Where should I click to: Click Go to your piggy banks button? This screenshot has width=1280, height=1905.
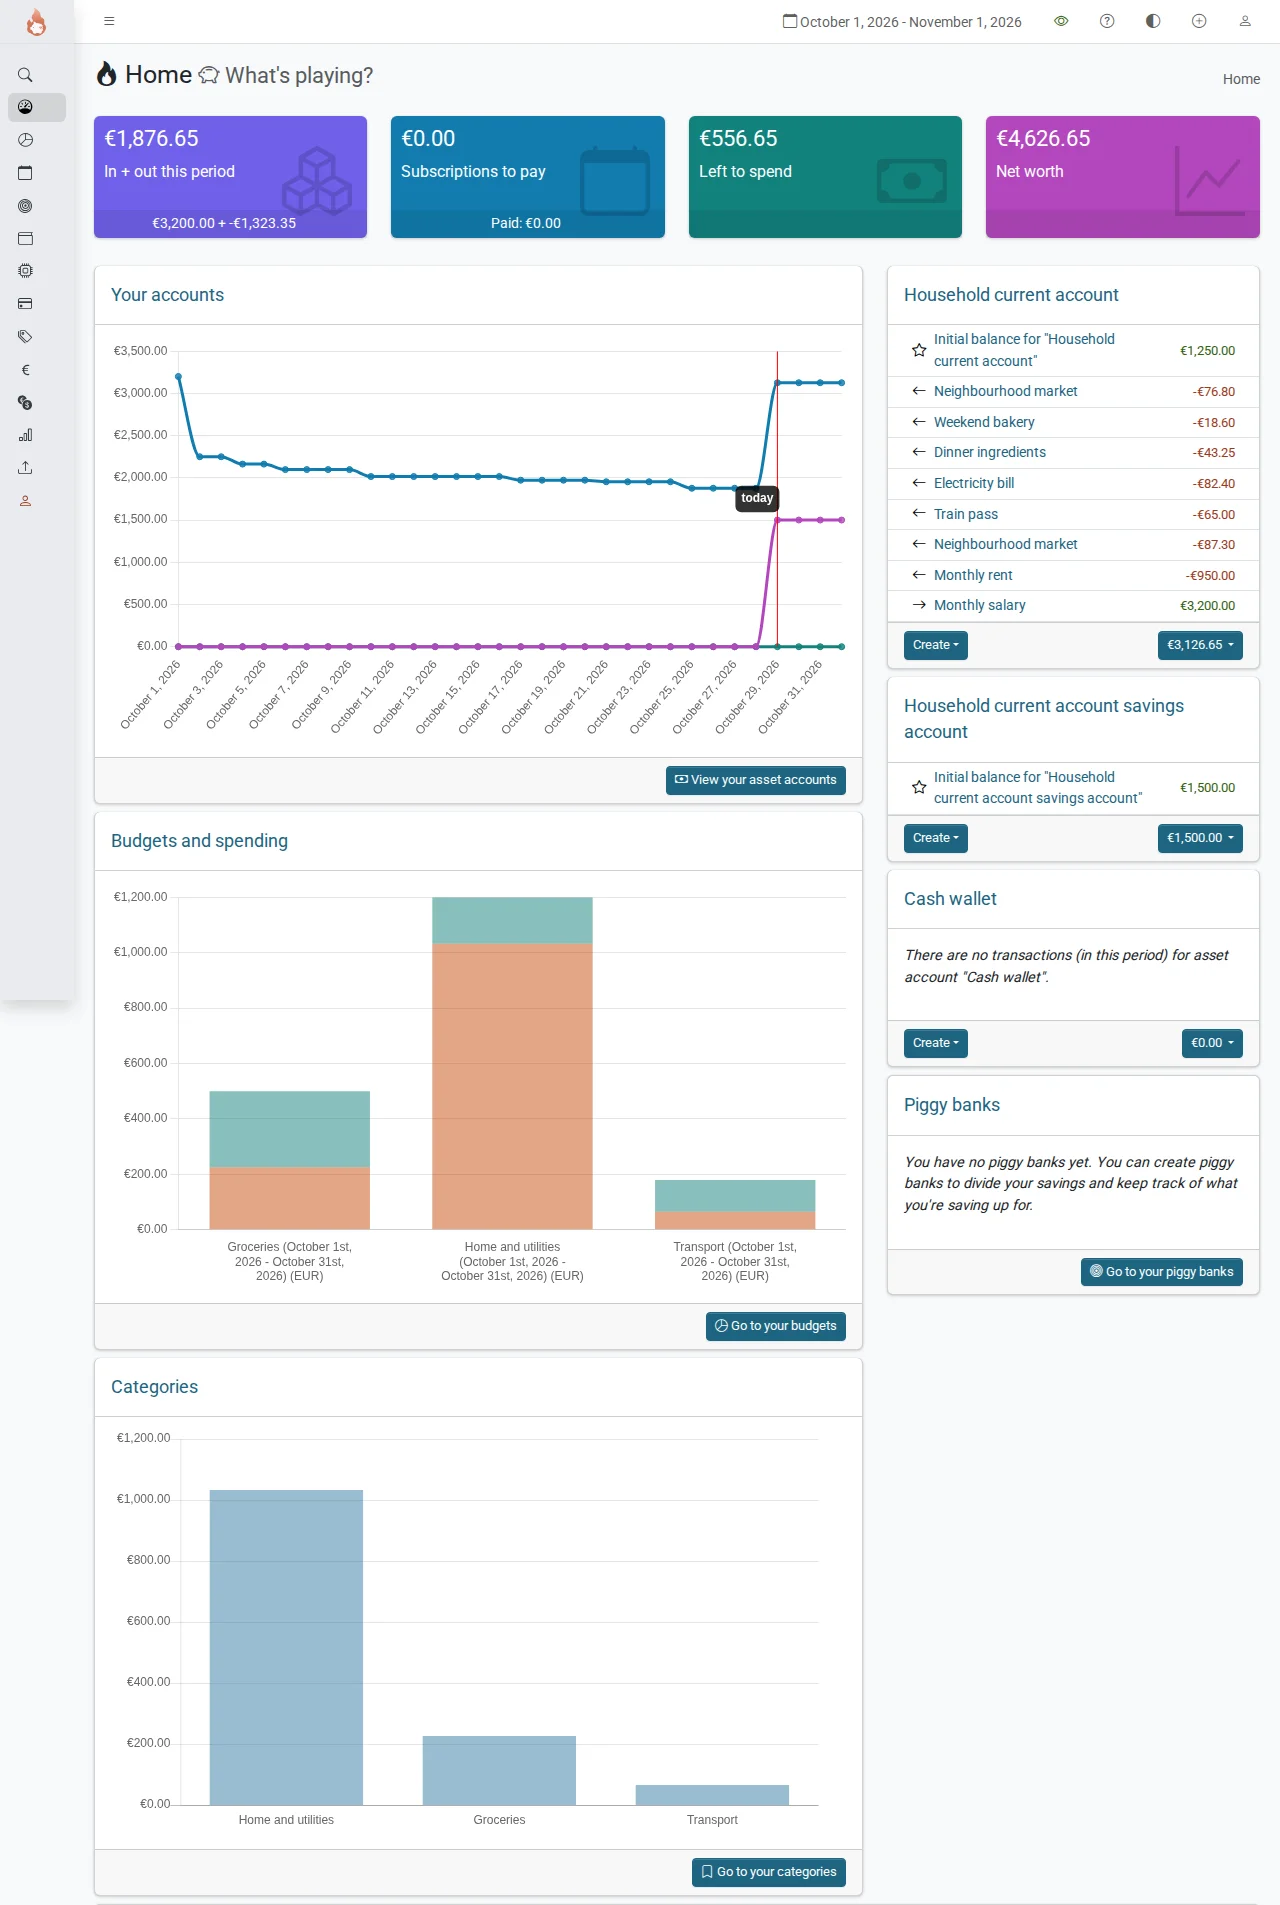1162,1272
